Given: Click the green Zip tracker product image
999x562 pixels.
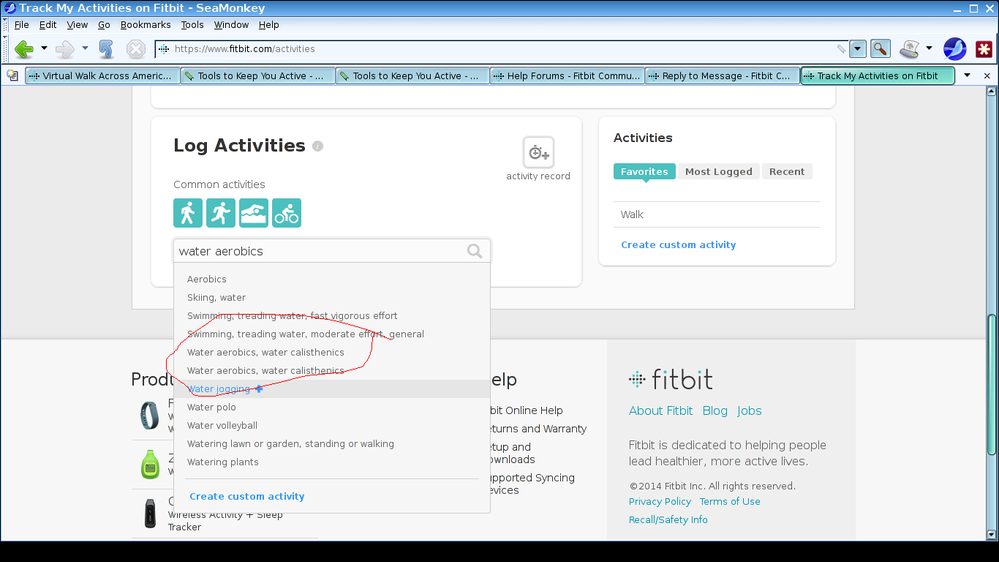Looking at the screenshot, I should (x=150, y=464).
